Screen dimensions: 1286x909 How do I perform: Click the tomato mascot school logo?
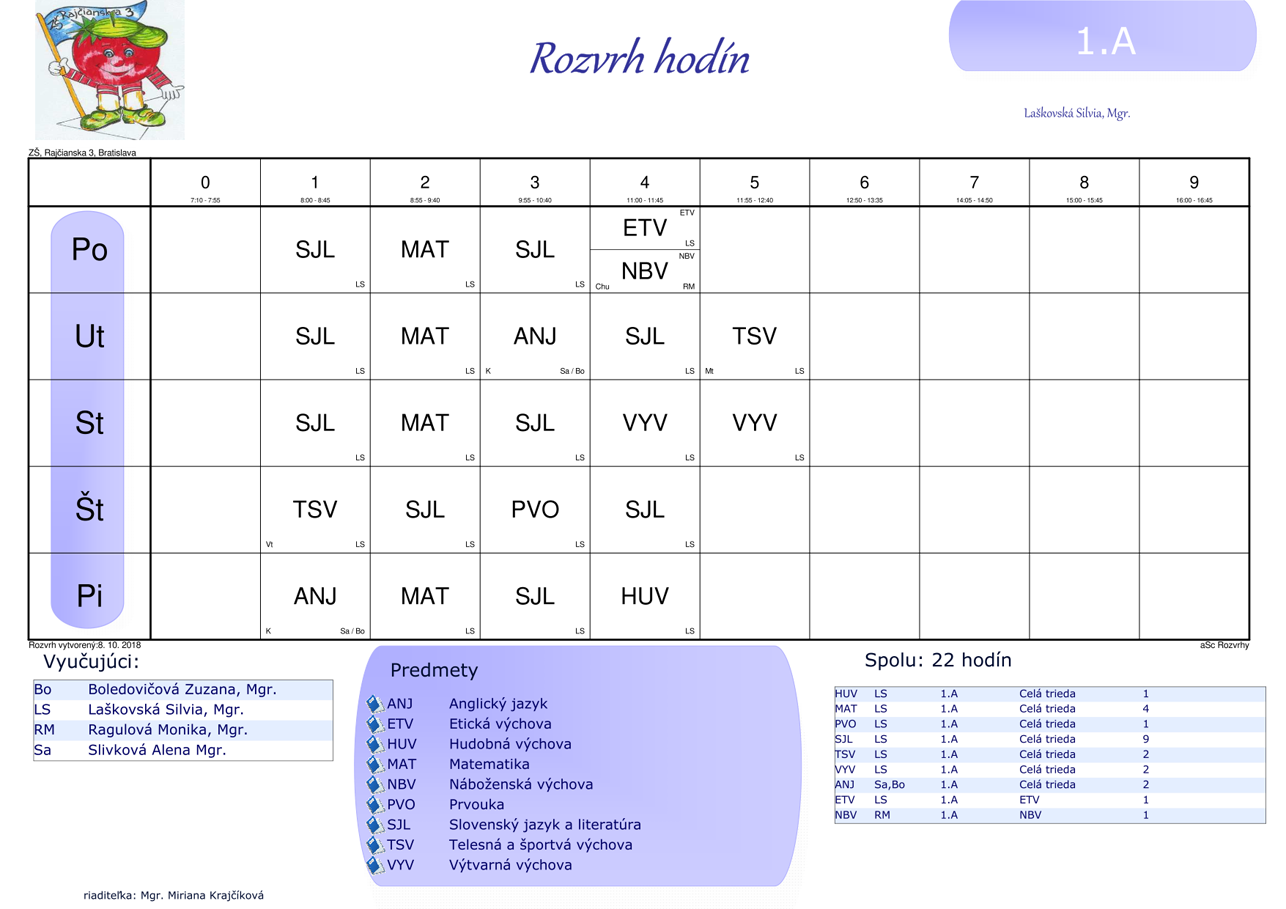click(110, 69)
